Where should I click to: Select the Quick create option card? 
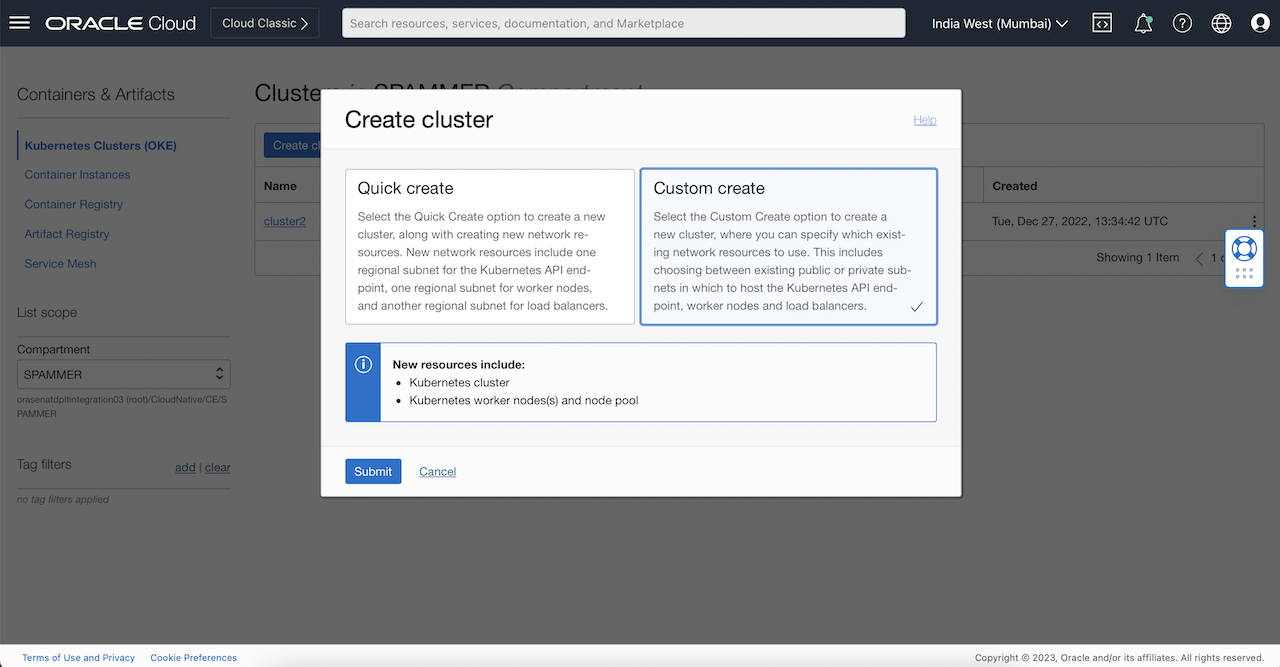(490, 247)
